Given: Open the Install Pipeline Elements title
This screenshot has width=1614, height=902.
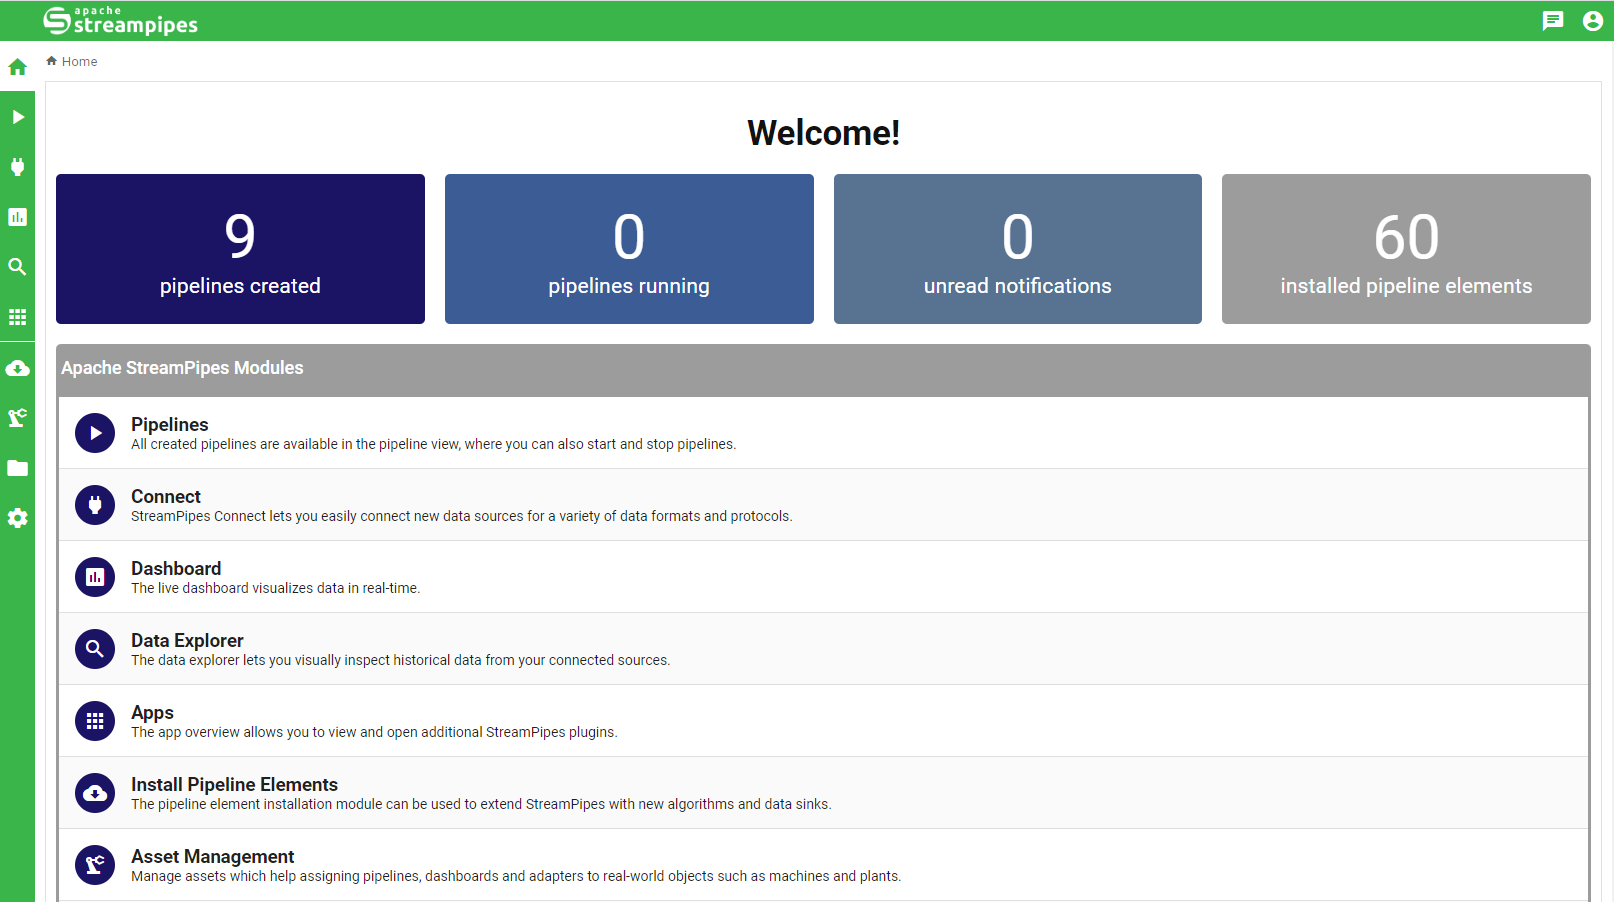Looking at the screenshot, I should [x=234, y=785].
